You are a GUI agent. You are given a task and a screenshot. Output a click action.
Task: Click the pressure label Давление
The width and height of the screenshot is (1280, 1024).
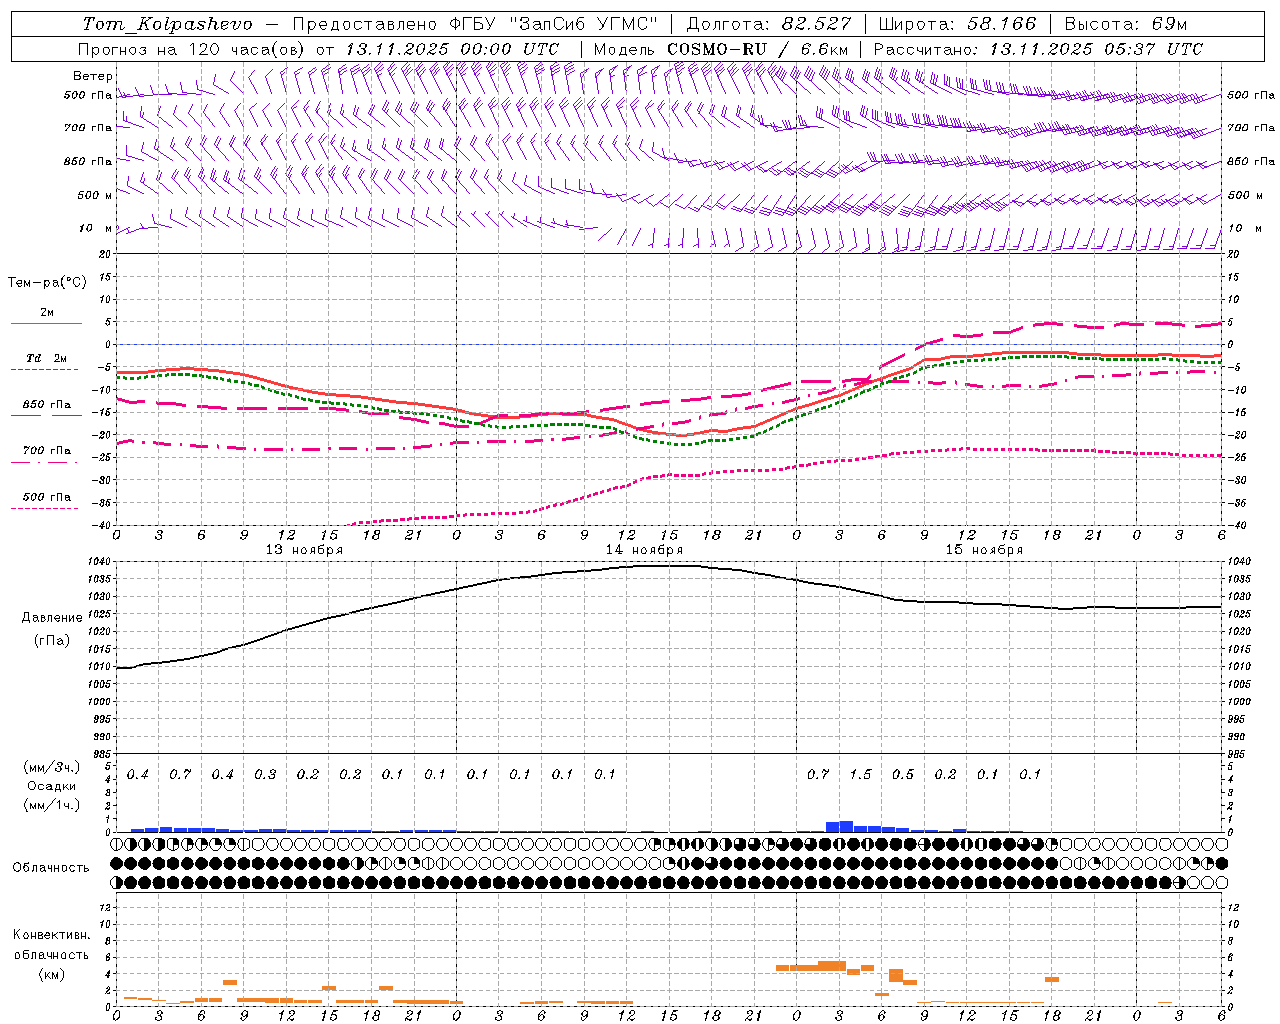(x=52, y=618)
